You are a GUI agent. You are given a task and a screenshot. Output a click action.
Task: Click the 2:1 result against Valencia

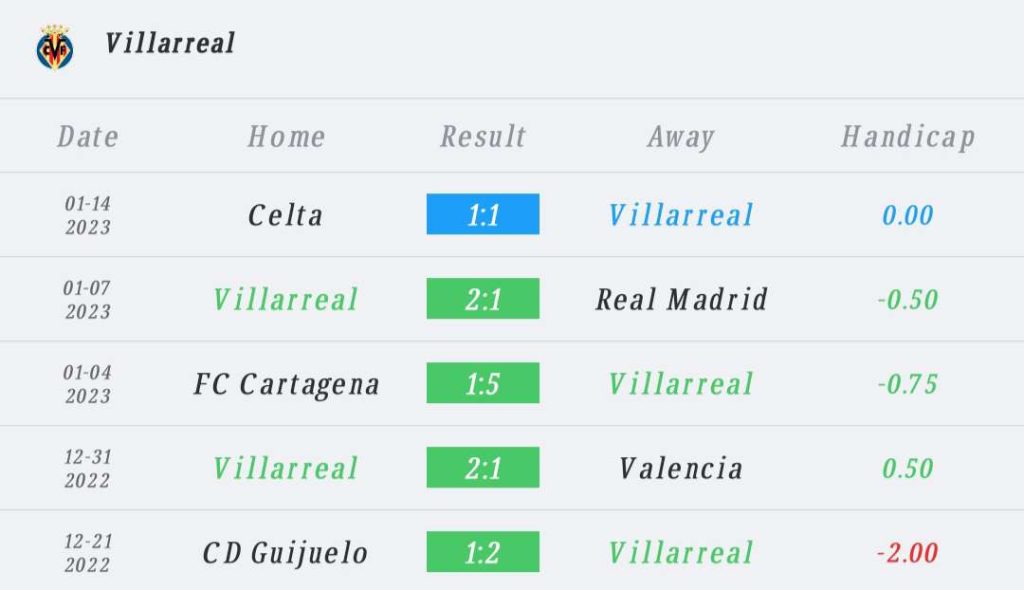pos(483,467)
